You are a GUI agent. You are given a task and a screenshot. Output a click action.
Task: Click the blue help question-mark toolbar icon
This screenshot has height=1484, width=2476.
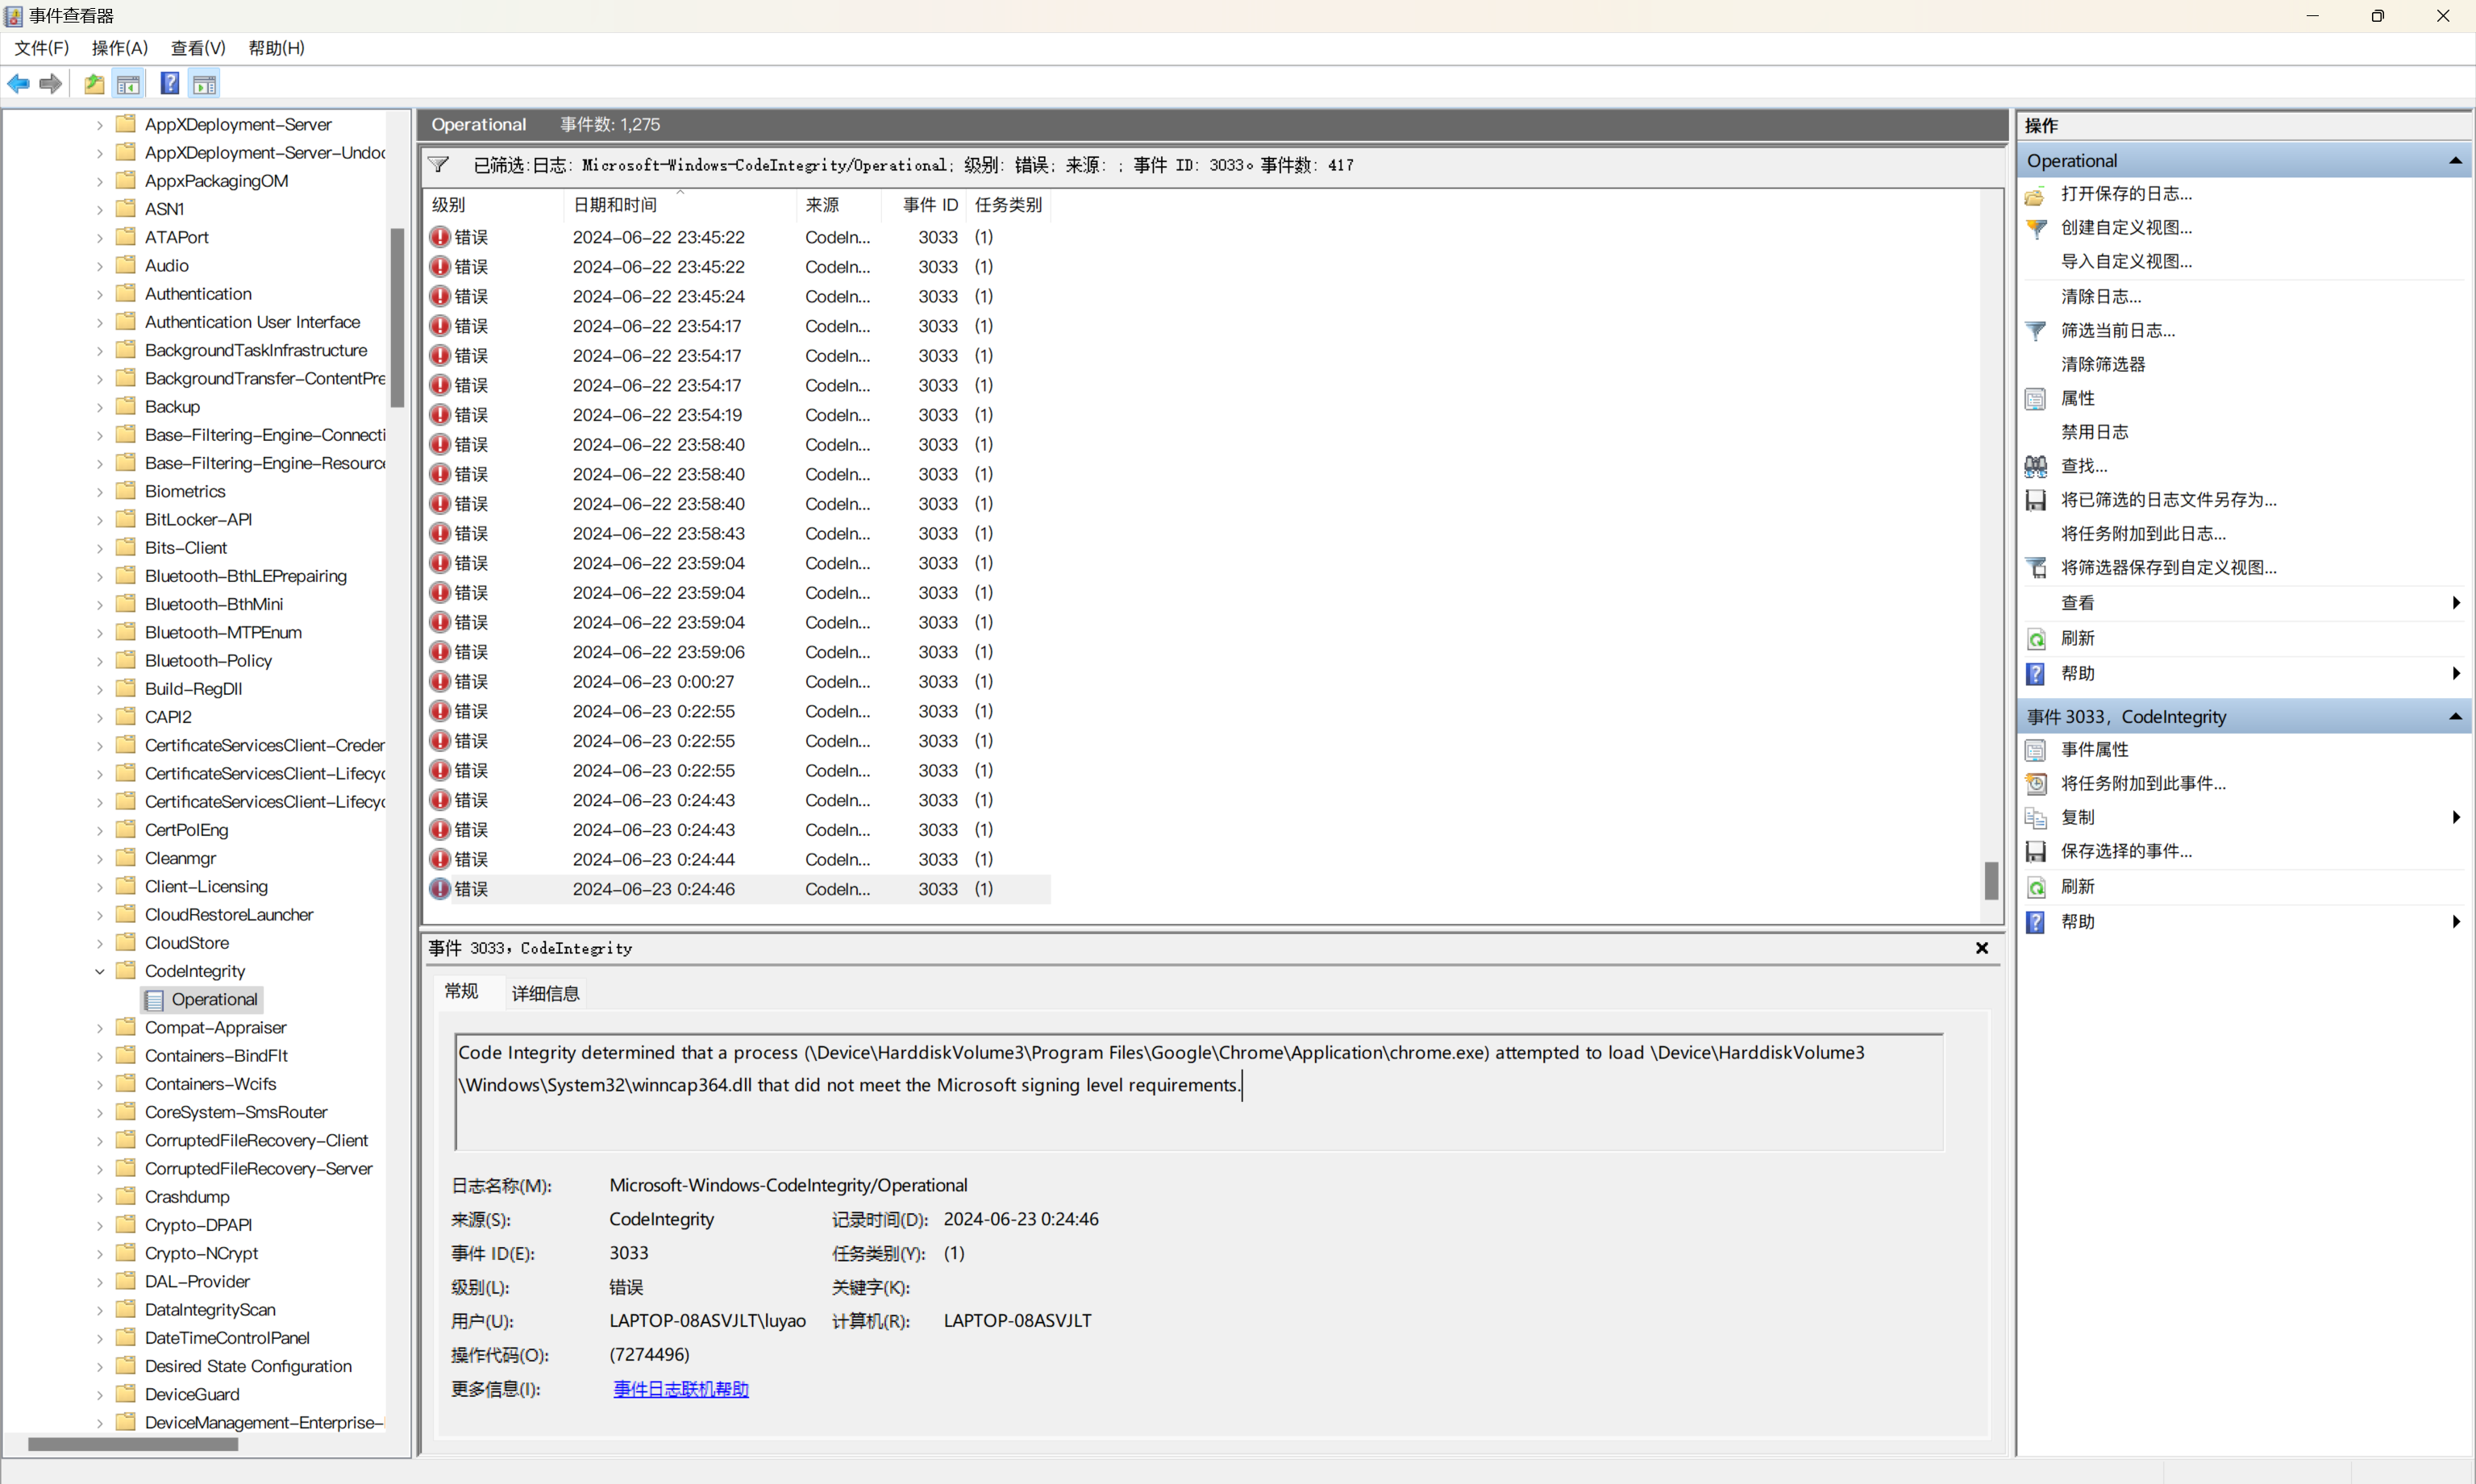[170, 84]
